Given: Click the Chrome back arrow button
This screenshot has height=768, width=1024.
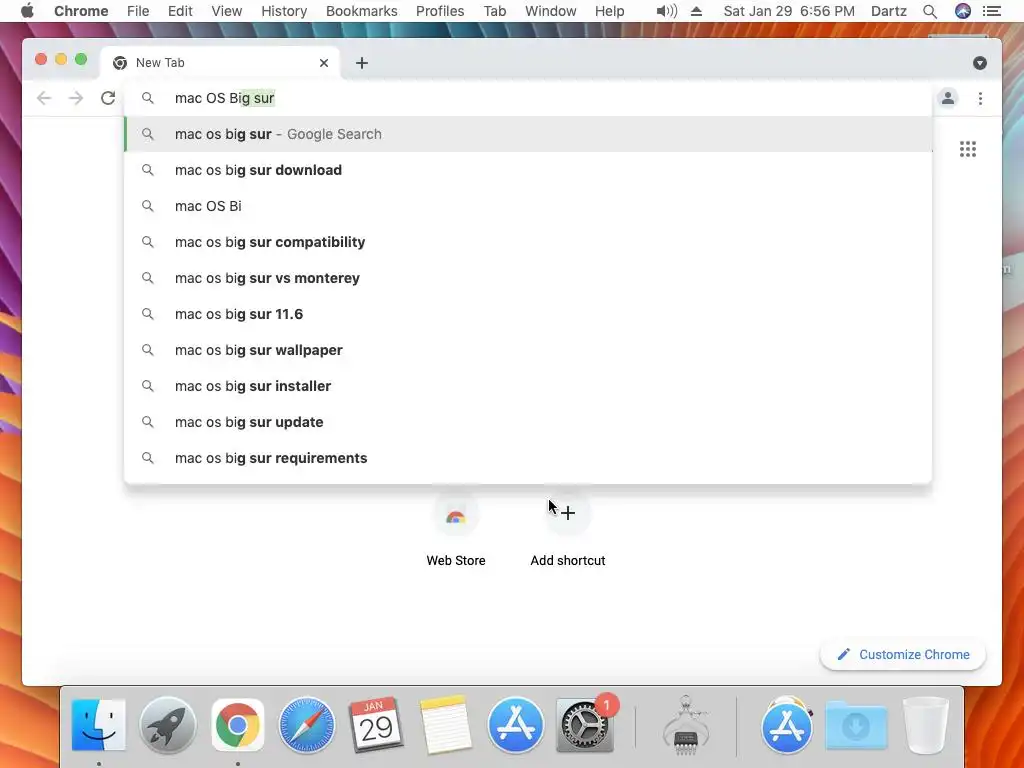Looking at the screenshot, I should point(44,99).
